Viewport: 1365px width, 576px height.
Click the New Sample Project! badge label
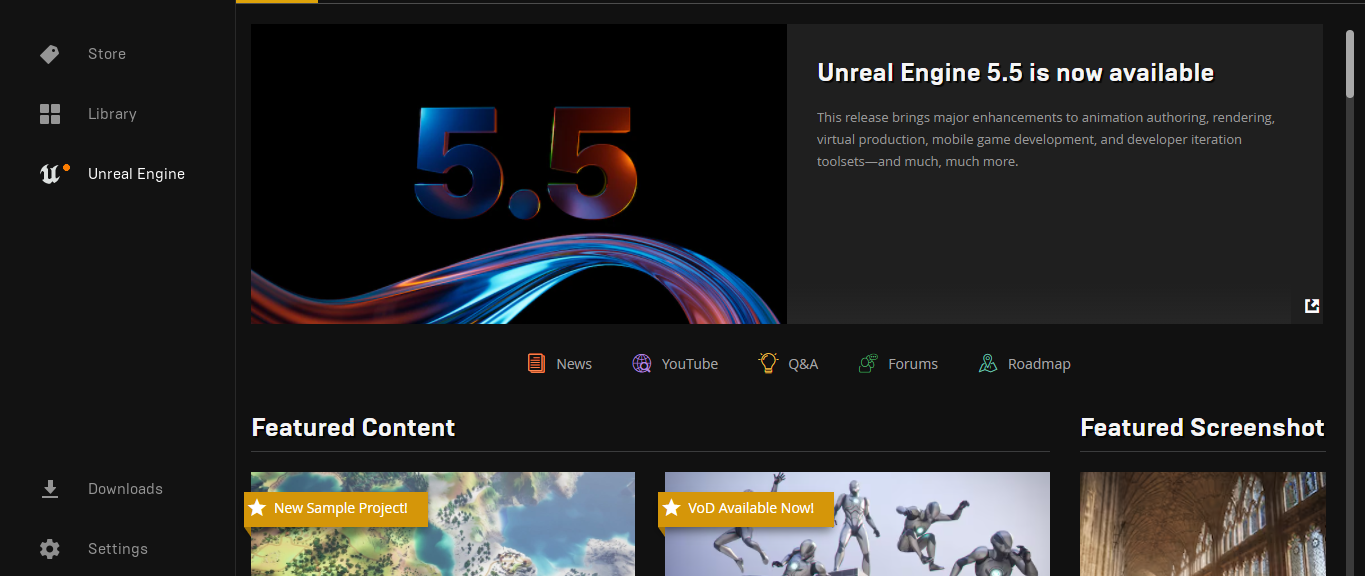tap(341, 508)
